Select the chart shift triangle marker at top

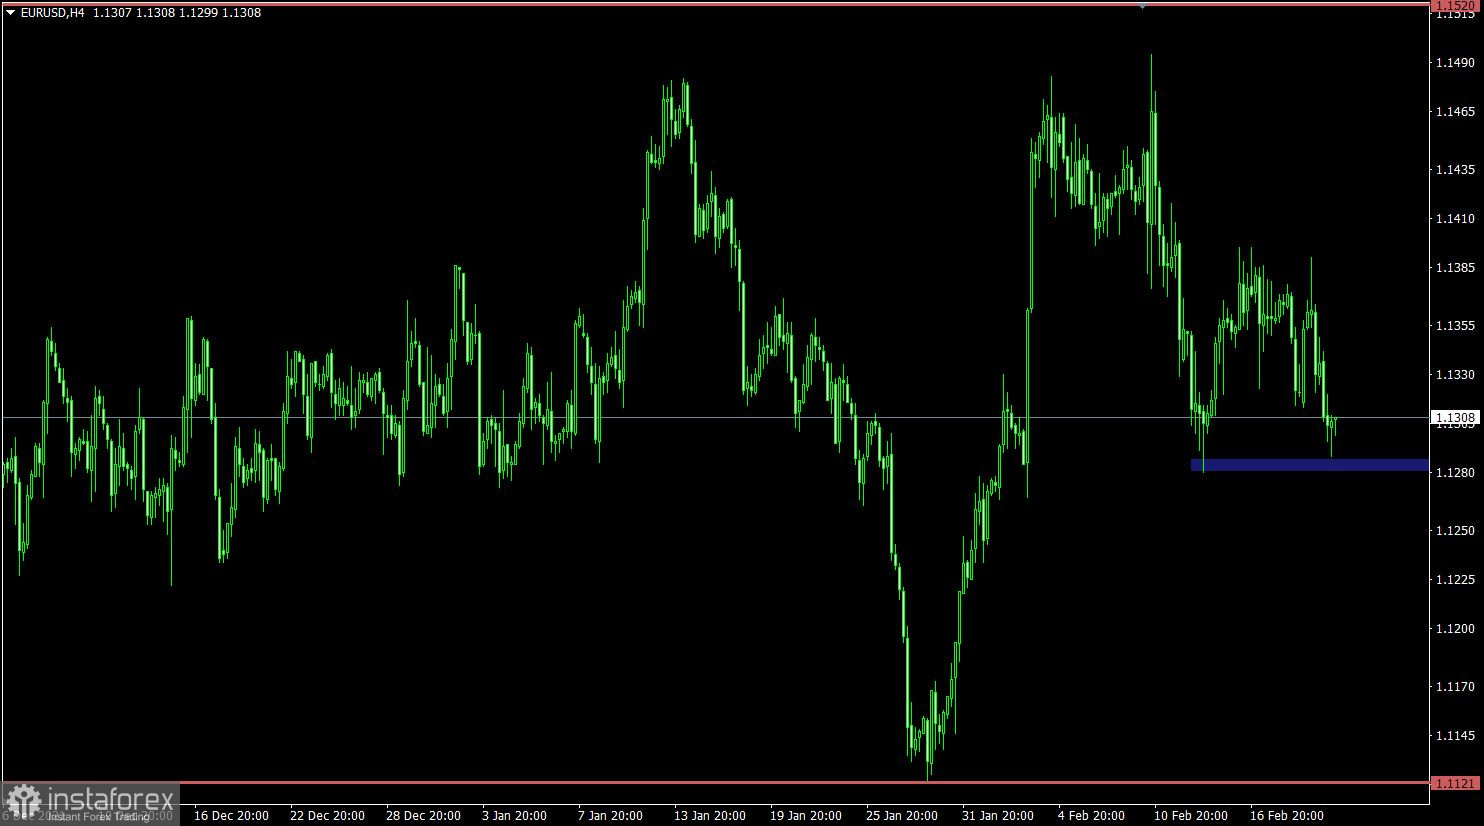coord(1142,7)
